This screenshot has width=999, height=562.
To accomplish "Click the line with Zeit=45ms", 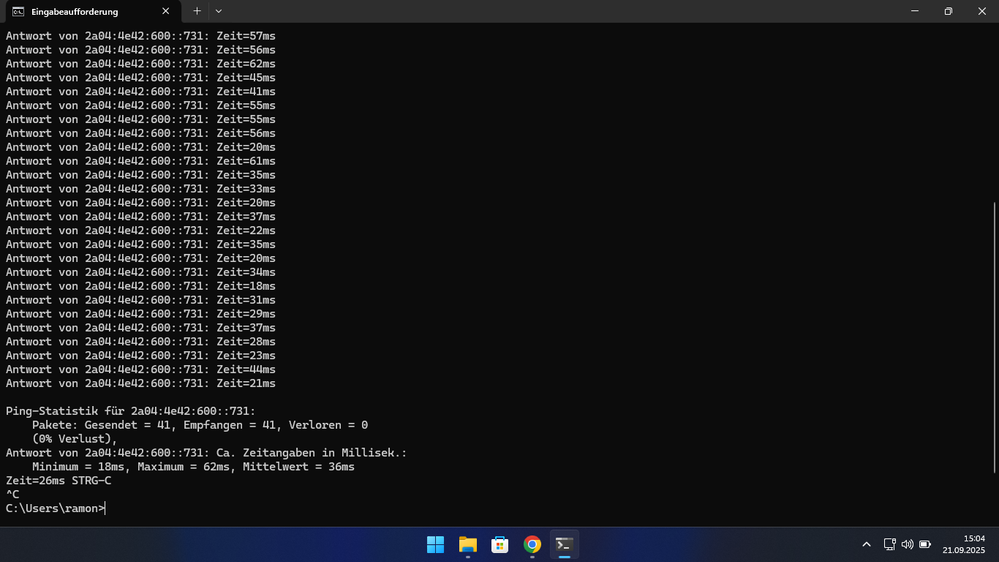I will pos(141,78).
